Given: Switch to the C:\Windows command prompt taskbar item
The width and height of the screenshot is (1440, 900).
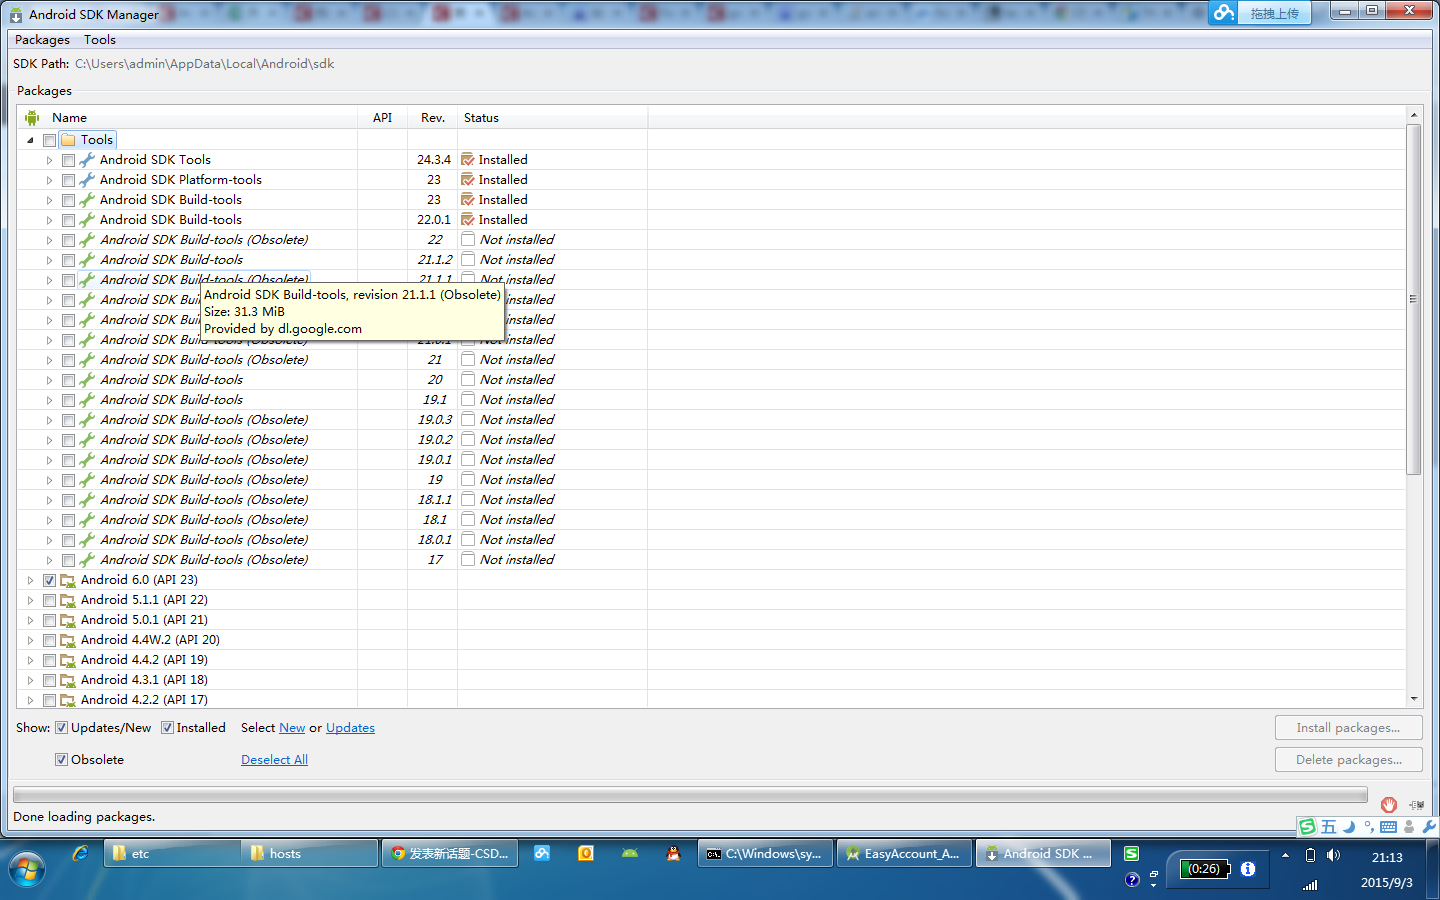Looking at the screenshot, I should [765, 853].
